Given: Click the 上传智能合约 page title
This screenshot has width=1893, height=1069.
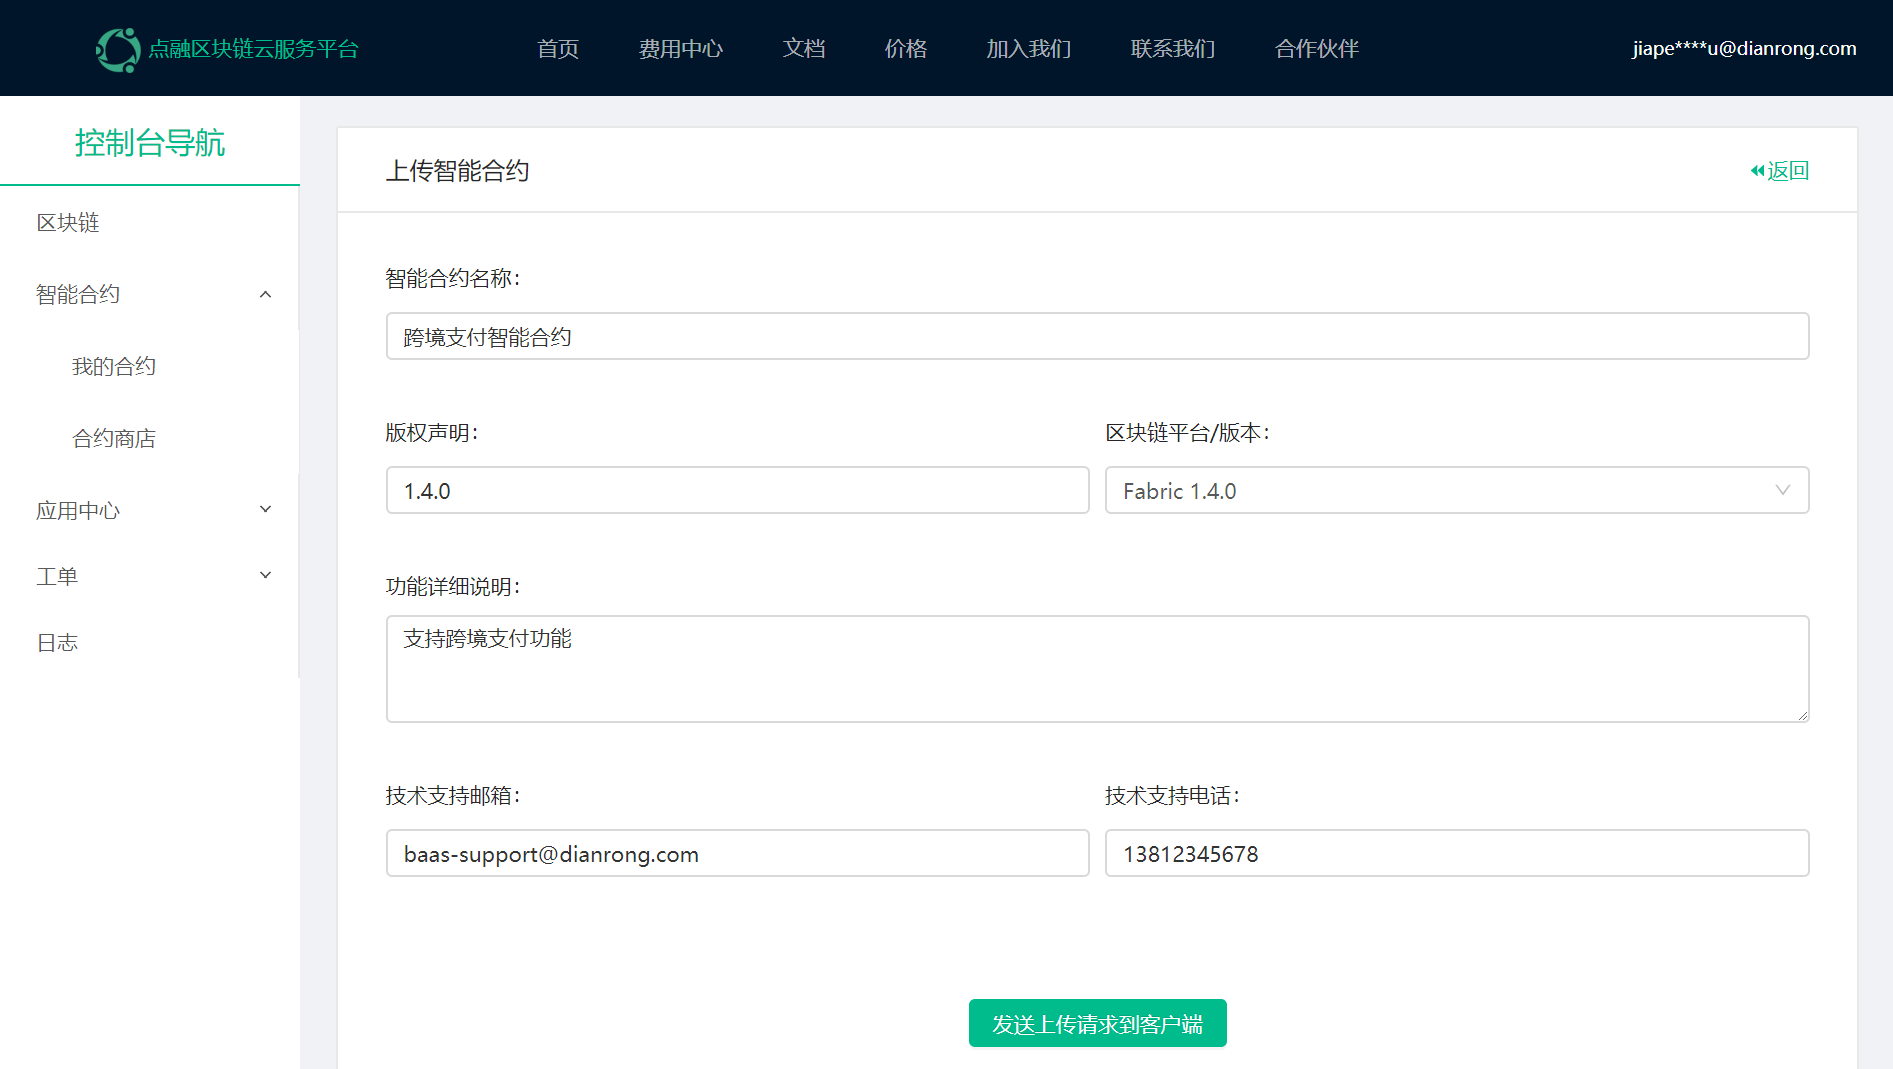Looking at the screenshot, I should (457, 171).
